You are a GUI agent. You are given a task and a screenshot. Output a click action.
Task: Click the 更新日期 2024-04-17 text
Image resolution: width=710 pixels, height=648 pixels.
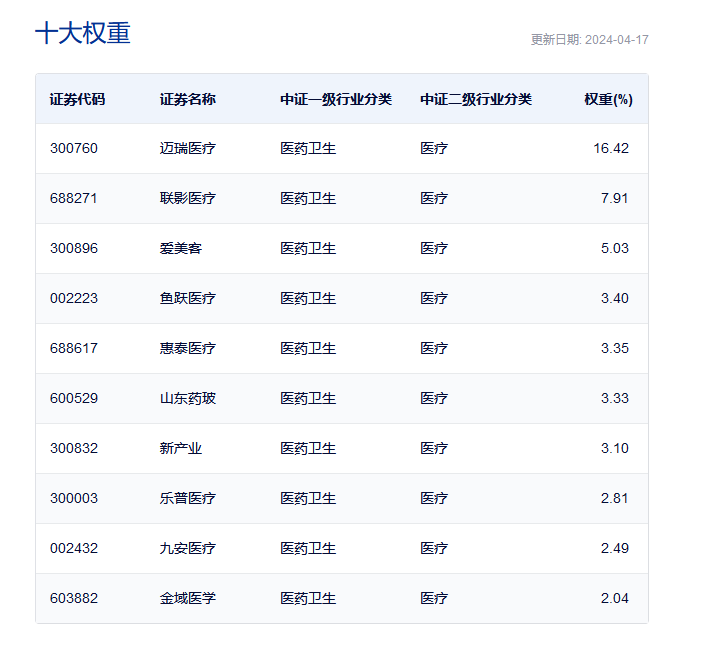589,40
